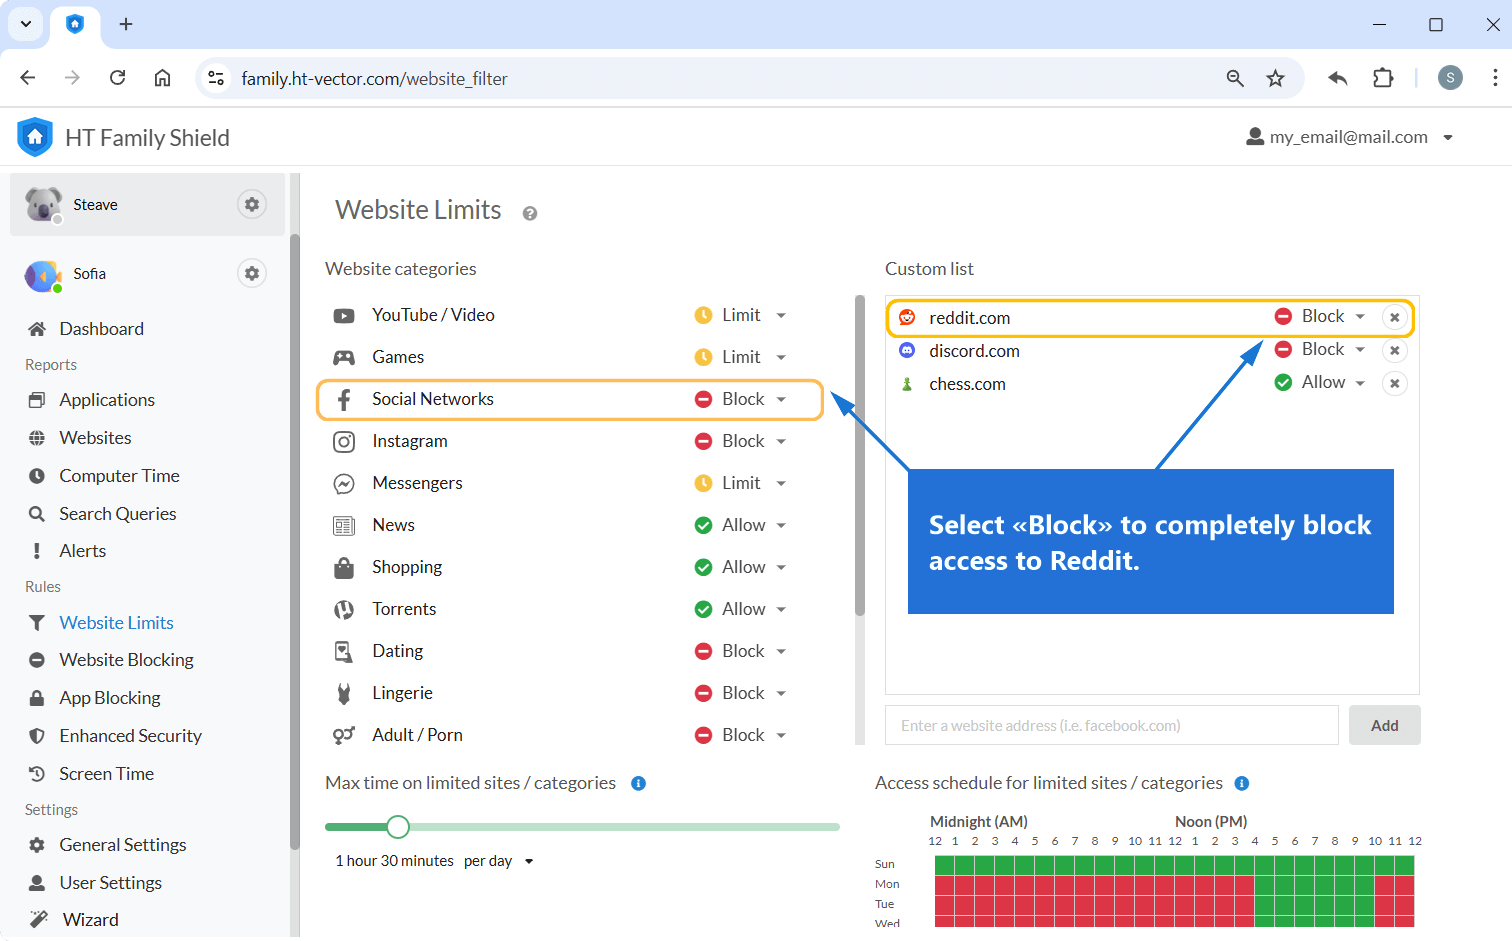Image resolution: width=1512 pixels, height=941 pixels.
Task: Click the Instagram category icon
Action: [344, 442]
